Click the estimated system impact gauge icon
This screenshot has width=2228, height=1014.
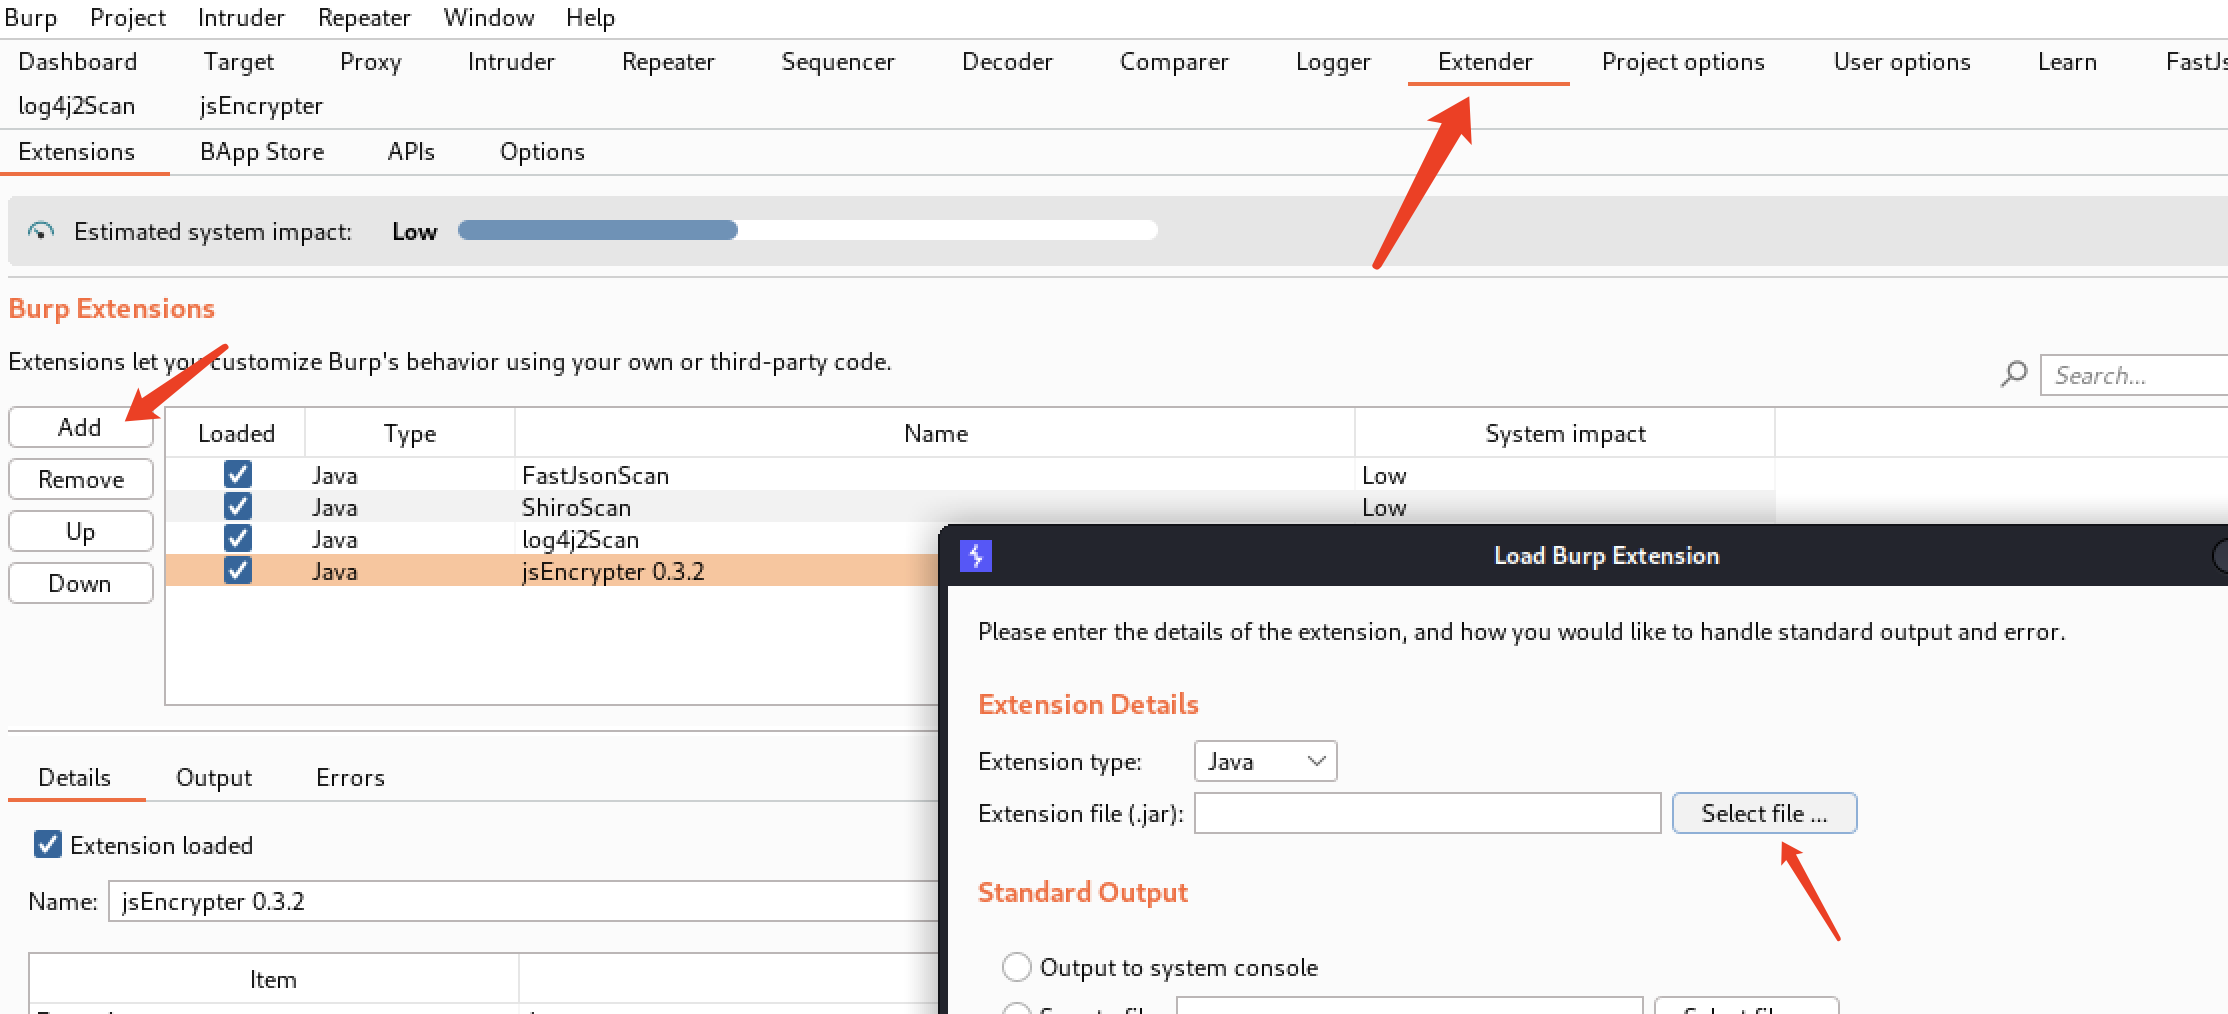point(41,231)
